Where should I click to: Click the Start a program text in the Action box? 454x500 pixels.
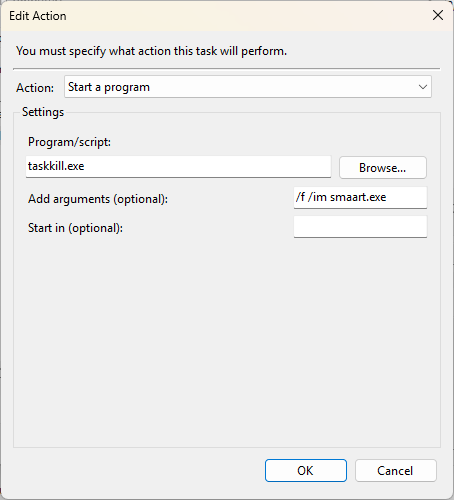[109, 87]
